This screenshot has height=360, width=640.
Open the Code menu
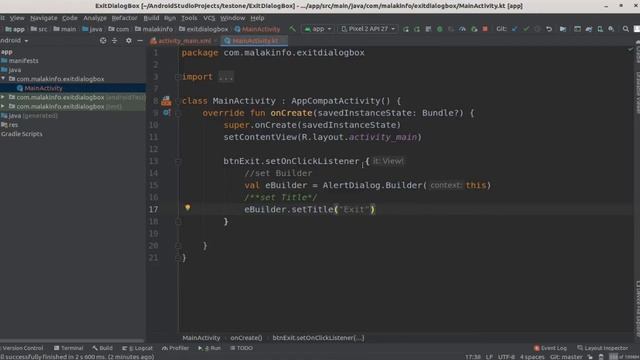click(70, 18)
